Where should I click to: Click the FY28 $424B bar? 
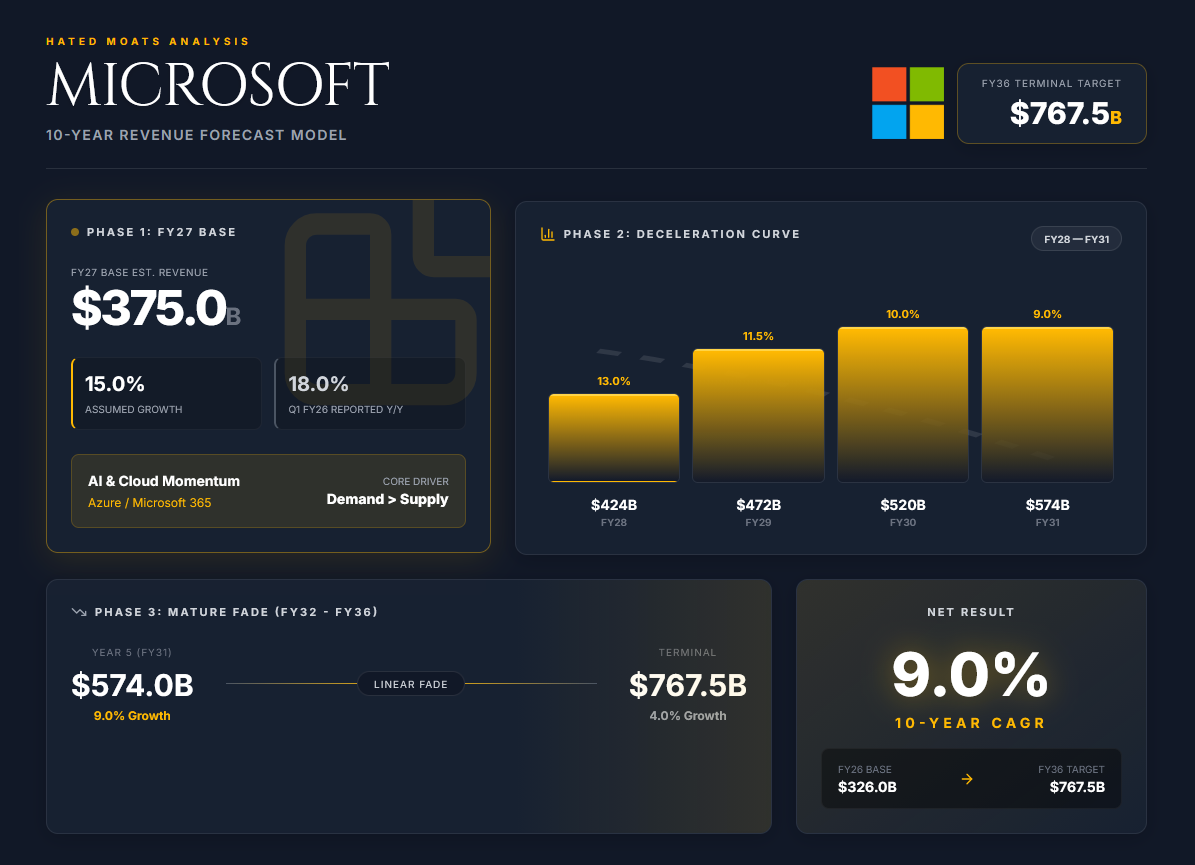tap(614, 438)
